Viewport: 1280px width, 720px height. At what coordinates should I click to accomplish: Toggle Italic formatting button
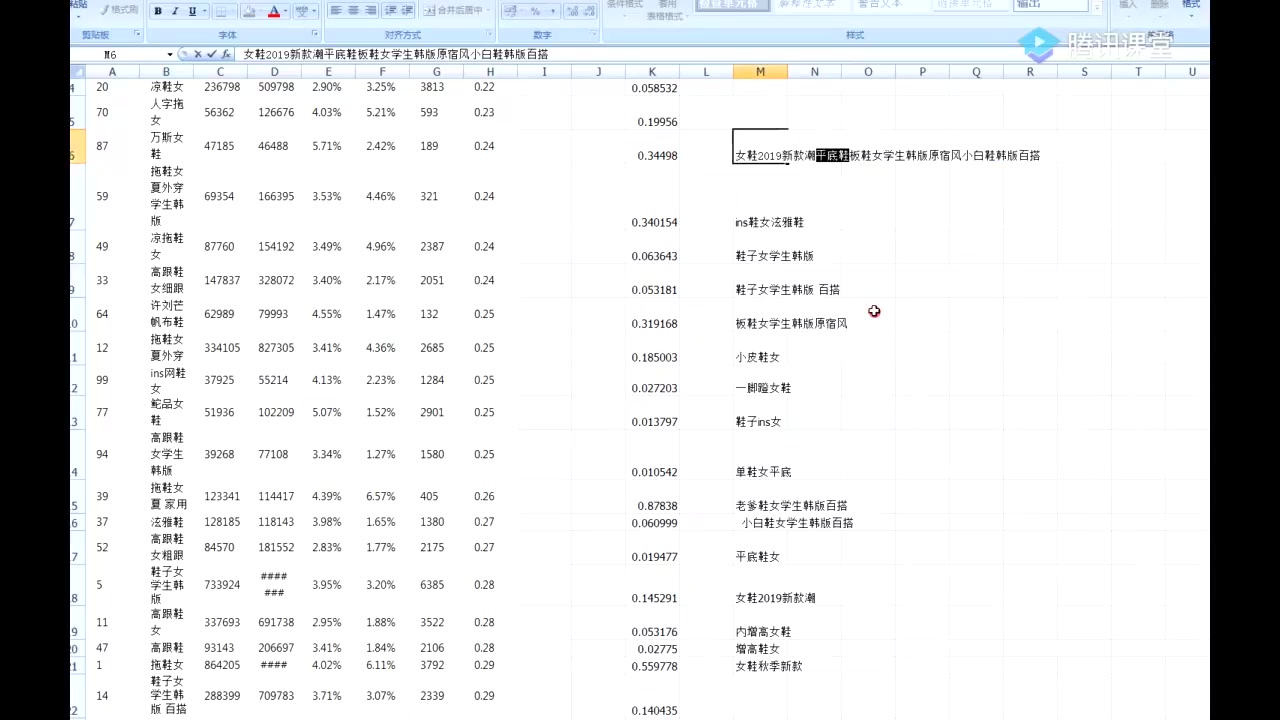(175, 11)
